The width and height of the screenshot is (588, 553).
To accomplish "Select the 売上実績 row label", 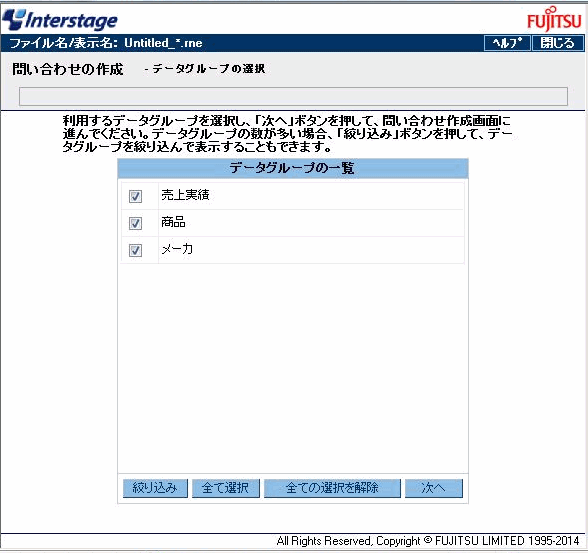I will click(185, 195).
